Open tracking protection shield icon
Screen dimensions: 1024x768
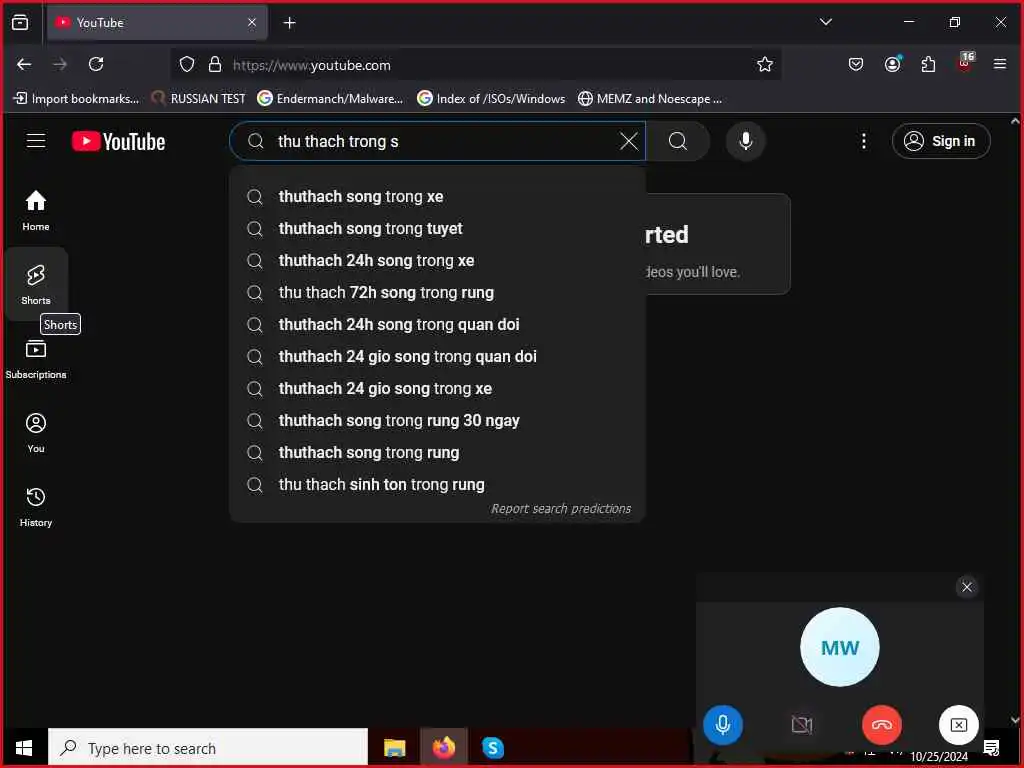[x=187, y=64]
